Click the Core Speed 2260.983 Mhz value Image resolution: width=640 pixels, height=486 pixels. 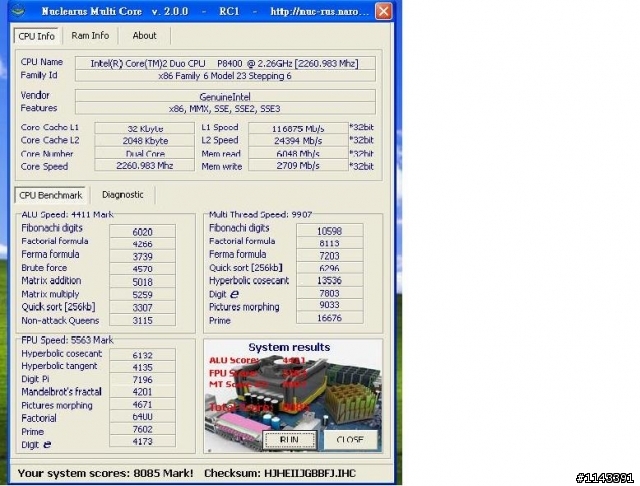144,166
